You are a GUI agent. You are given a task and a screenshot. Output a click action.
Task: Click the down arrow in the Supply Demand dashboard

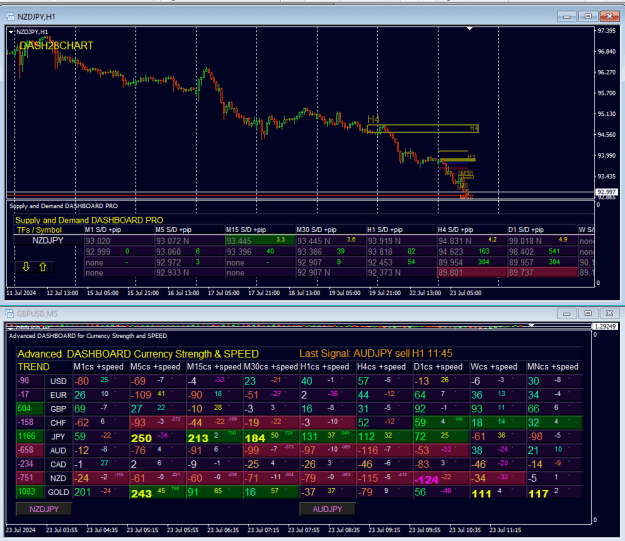(x=26, y=267)
